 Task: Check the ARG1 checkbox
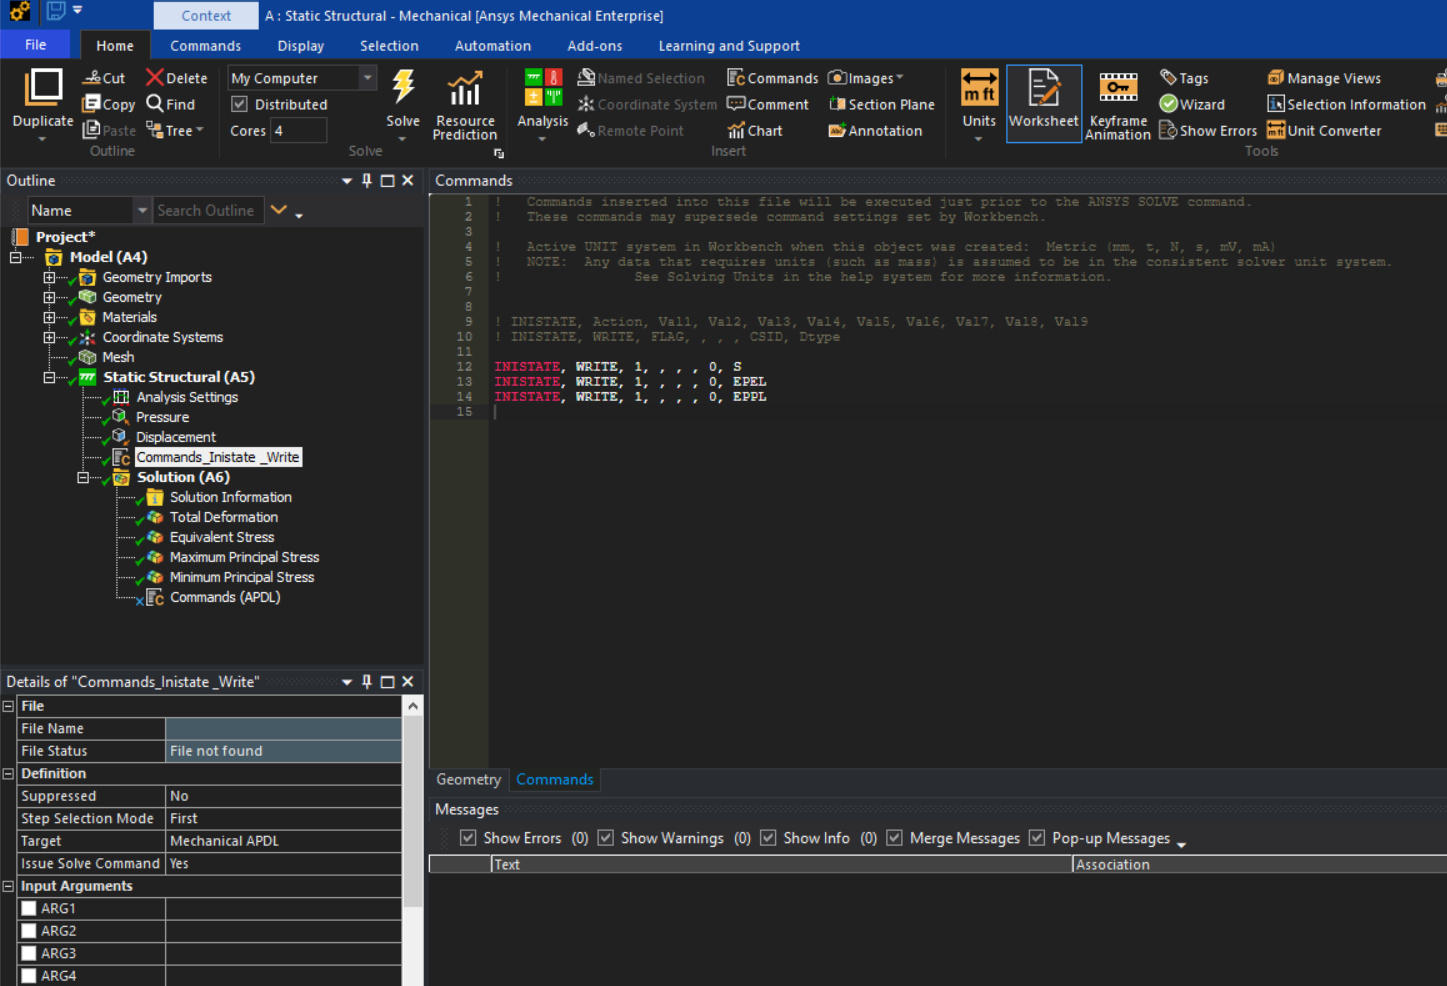pyautogui.click(x=29, y=908)
